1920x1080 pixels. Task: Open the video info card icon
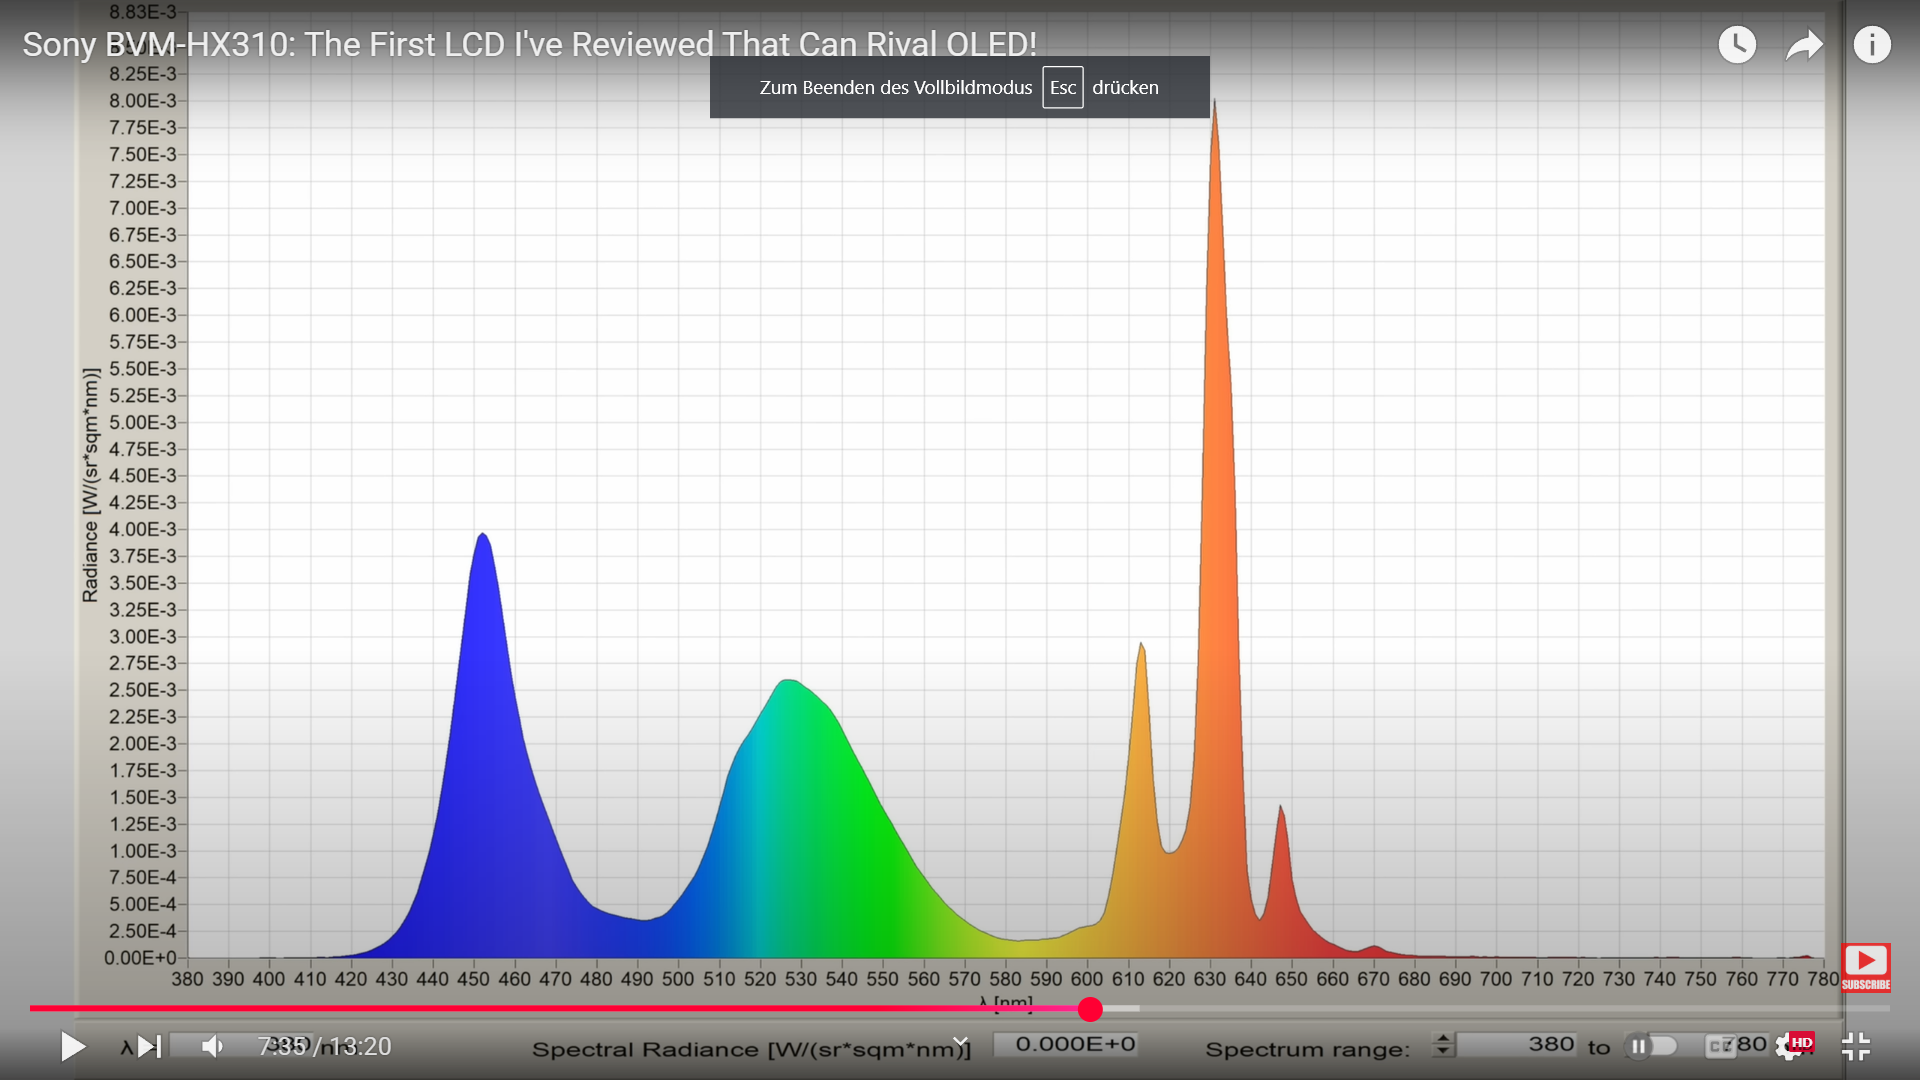pos(1871,45)
